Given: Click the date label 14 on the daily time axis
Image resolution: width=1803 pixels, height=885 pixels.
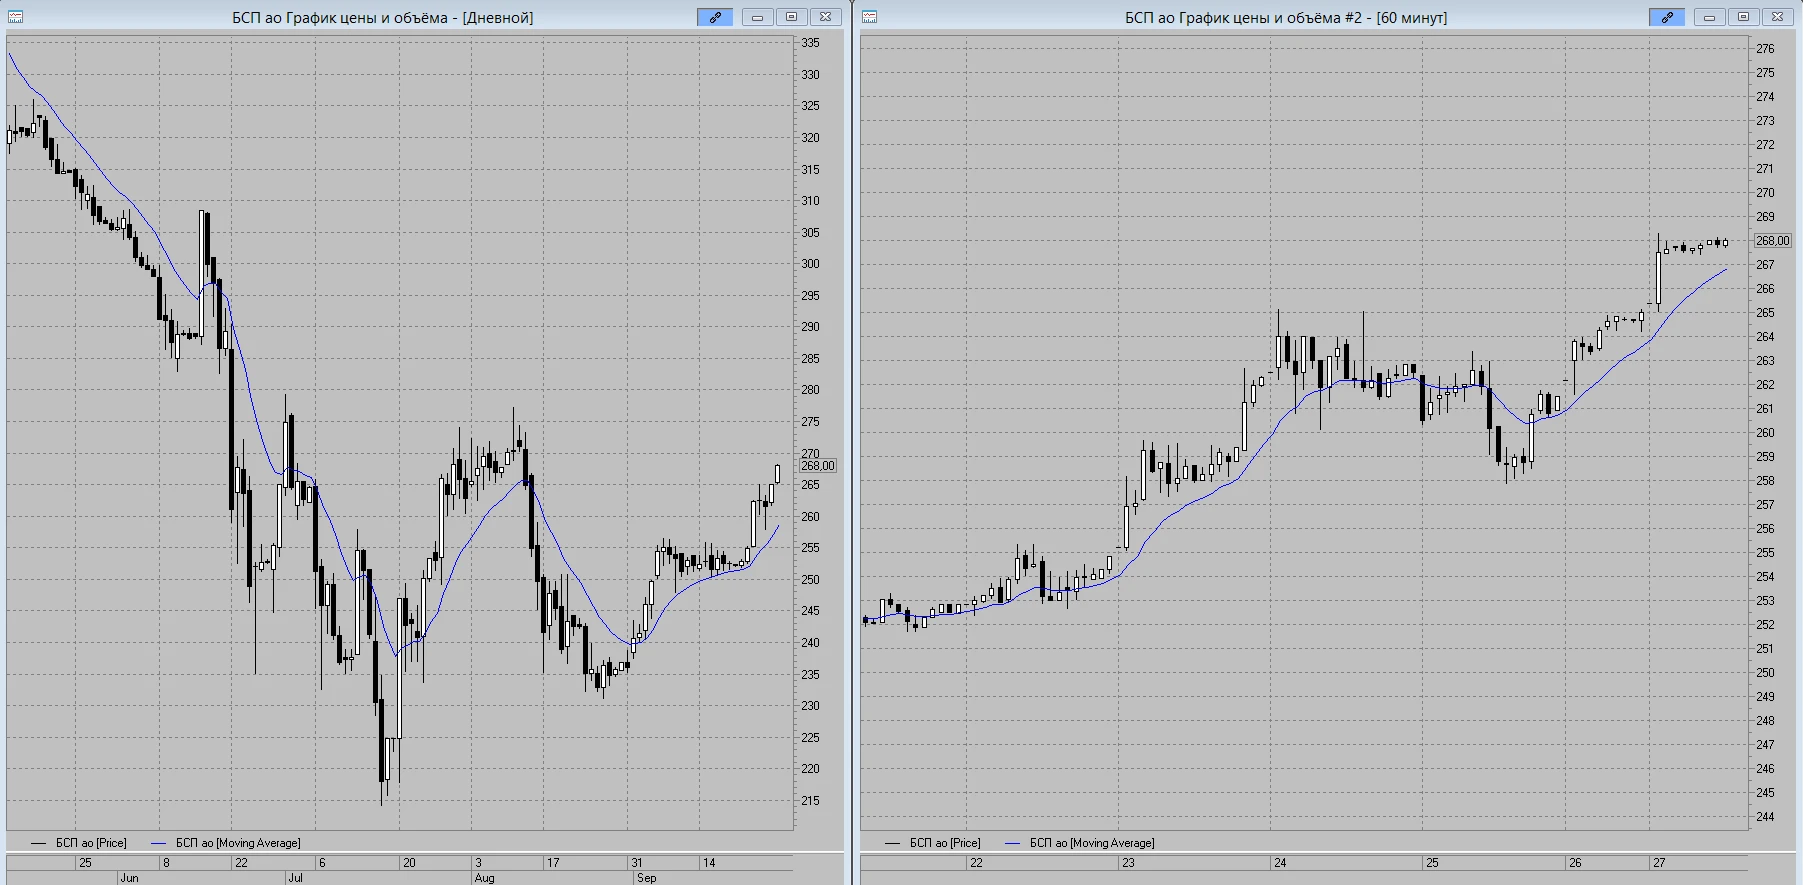Looking at the screenshot, I should coord(709,863).
